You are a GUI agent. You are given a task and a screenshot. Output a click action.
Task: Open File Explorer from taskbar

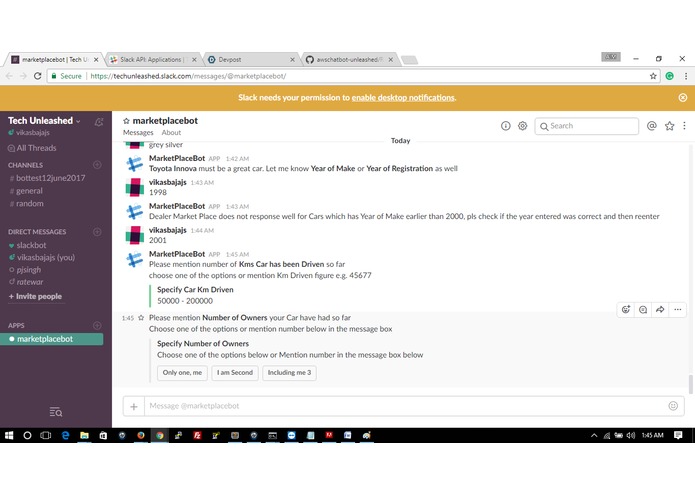84,436
